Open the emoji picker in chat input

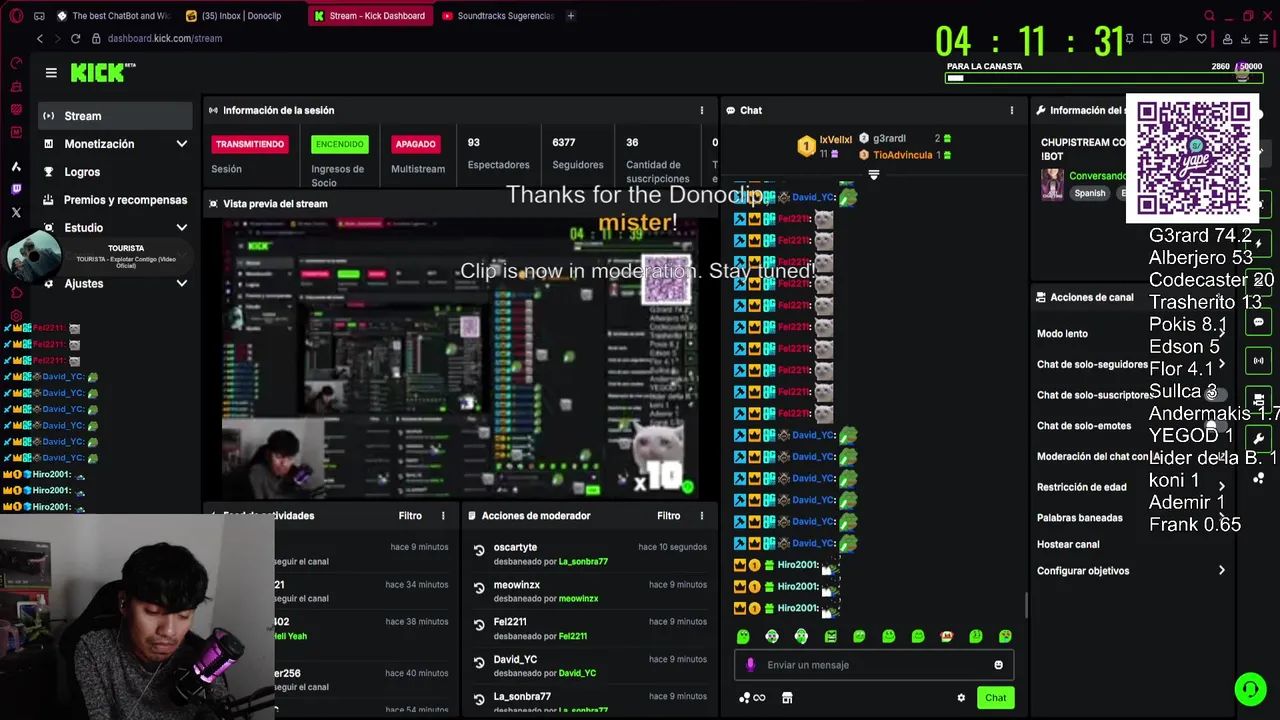point(998,665)
